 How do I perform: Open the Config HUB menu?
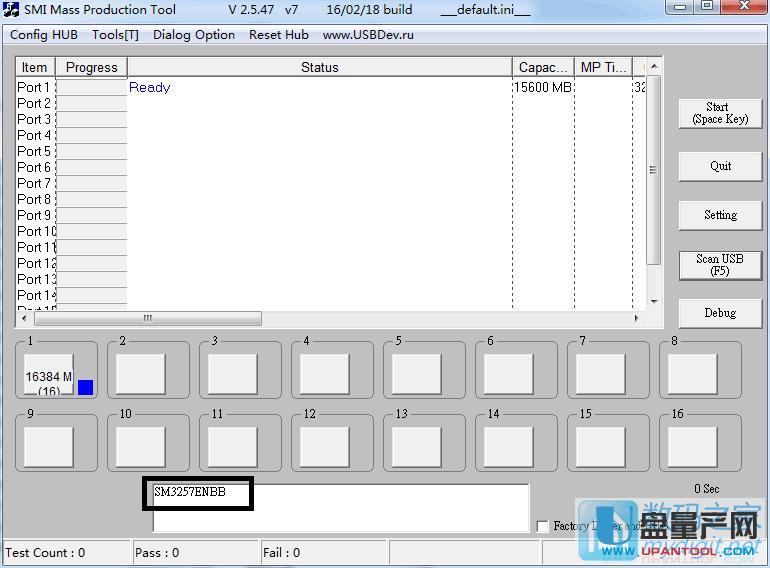click(44, 35)
